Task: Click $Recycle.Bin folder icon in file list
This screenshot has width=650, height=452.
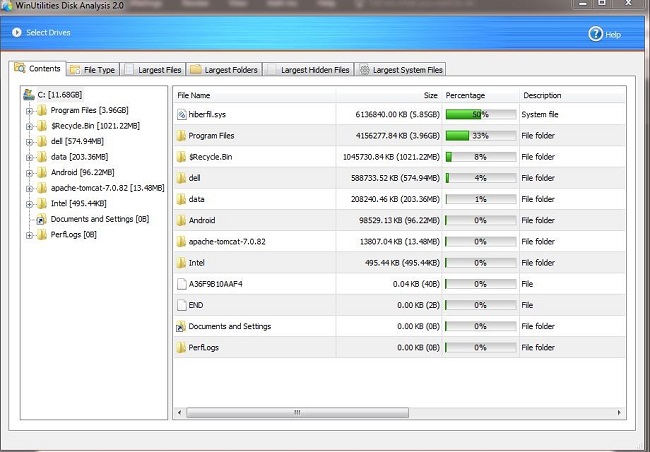Action: click(181, 157)
